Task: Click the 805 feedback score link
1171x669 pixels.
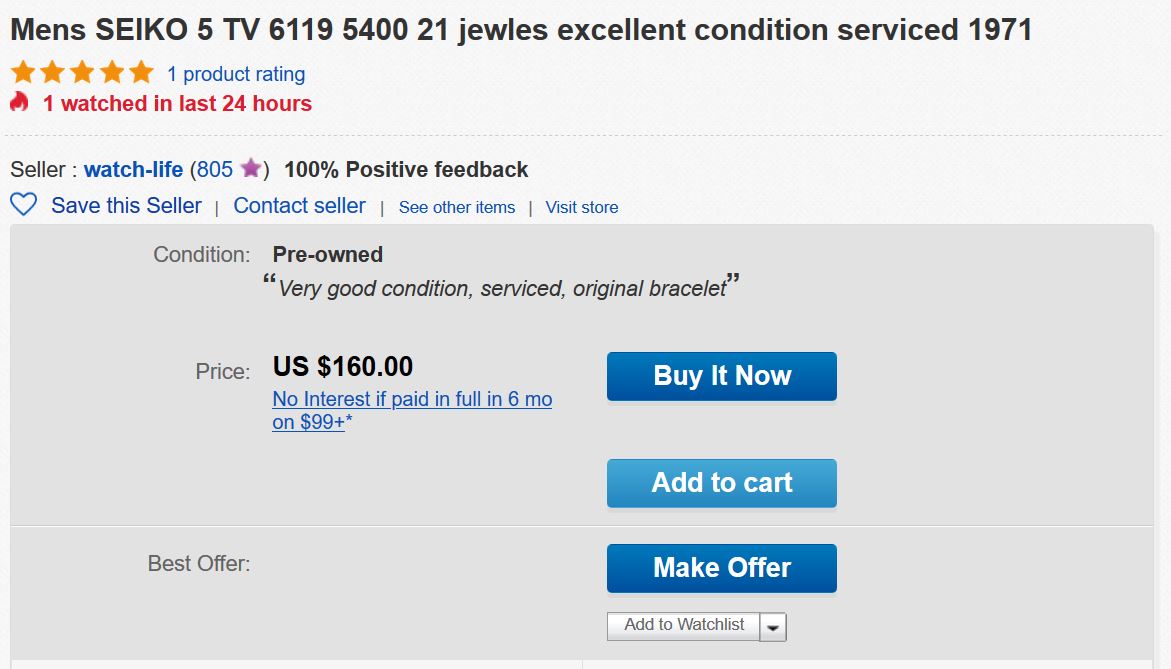Action: coord(214,170)
